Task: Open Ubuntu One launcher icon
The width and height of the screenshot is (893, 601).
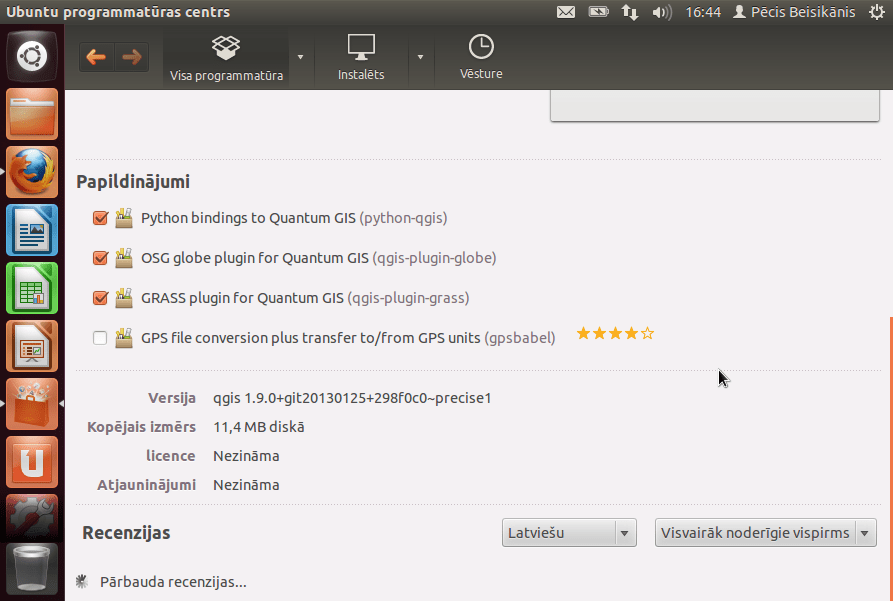Action: [x=32, y=462]
